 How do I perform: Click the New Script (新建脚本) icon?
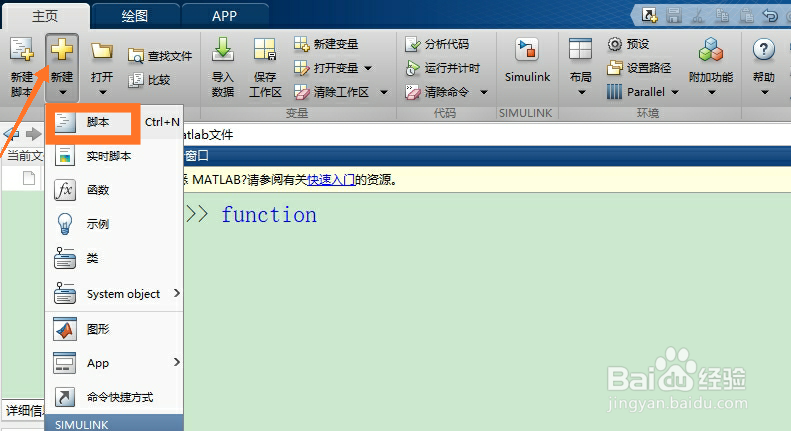[x=21, y=50]
